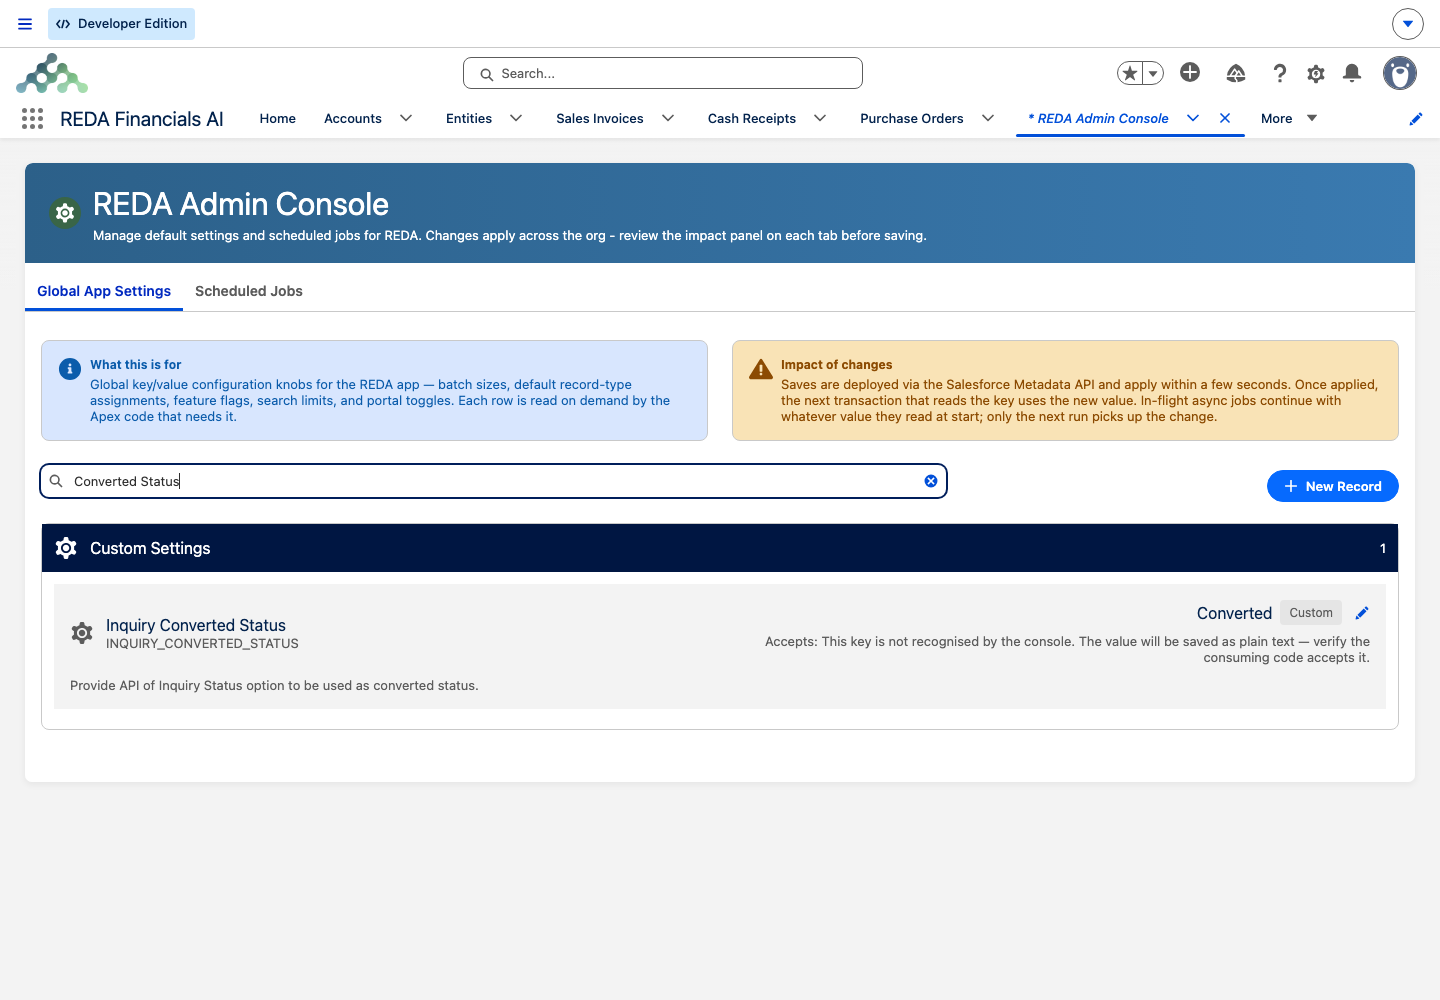1440x1000 pixels.
Task: Open the Setup gear icon
Action: coord(1316,73)
